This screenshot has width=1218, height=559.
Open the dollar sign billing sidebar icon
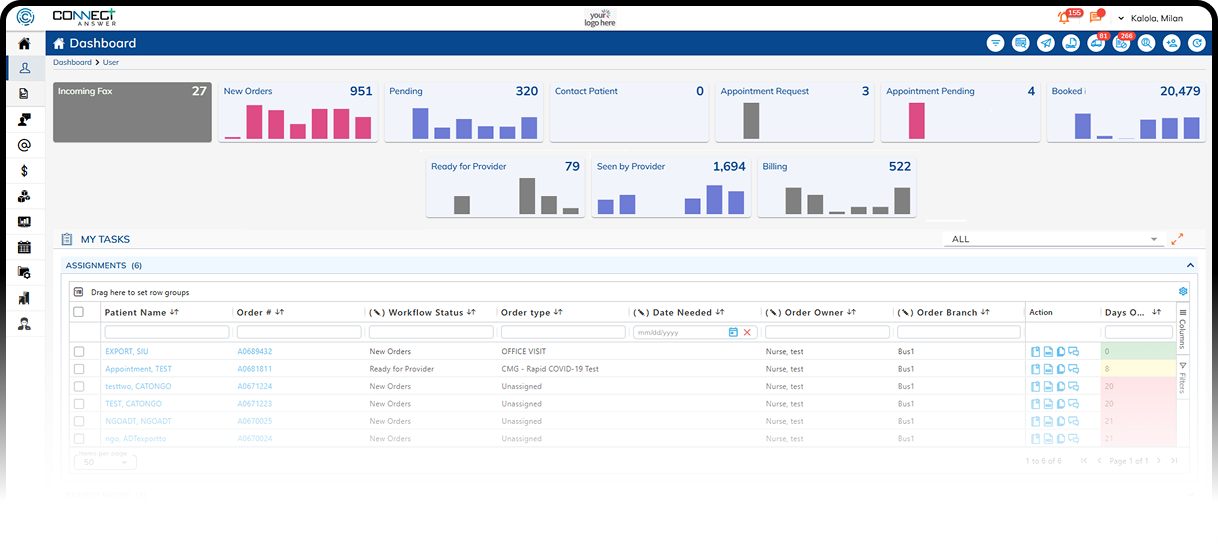click(24, 171)
